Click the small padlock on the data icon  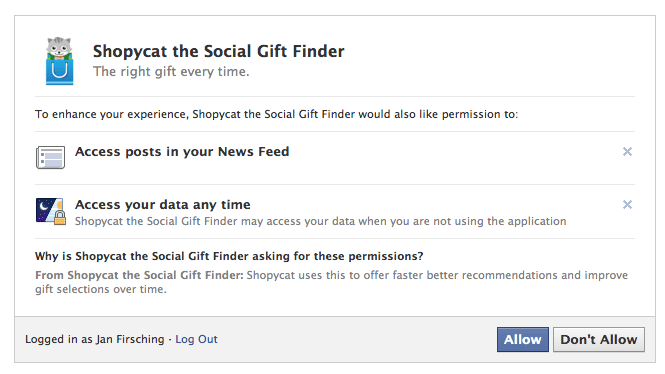click(60, 218)
